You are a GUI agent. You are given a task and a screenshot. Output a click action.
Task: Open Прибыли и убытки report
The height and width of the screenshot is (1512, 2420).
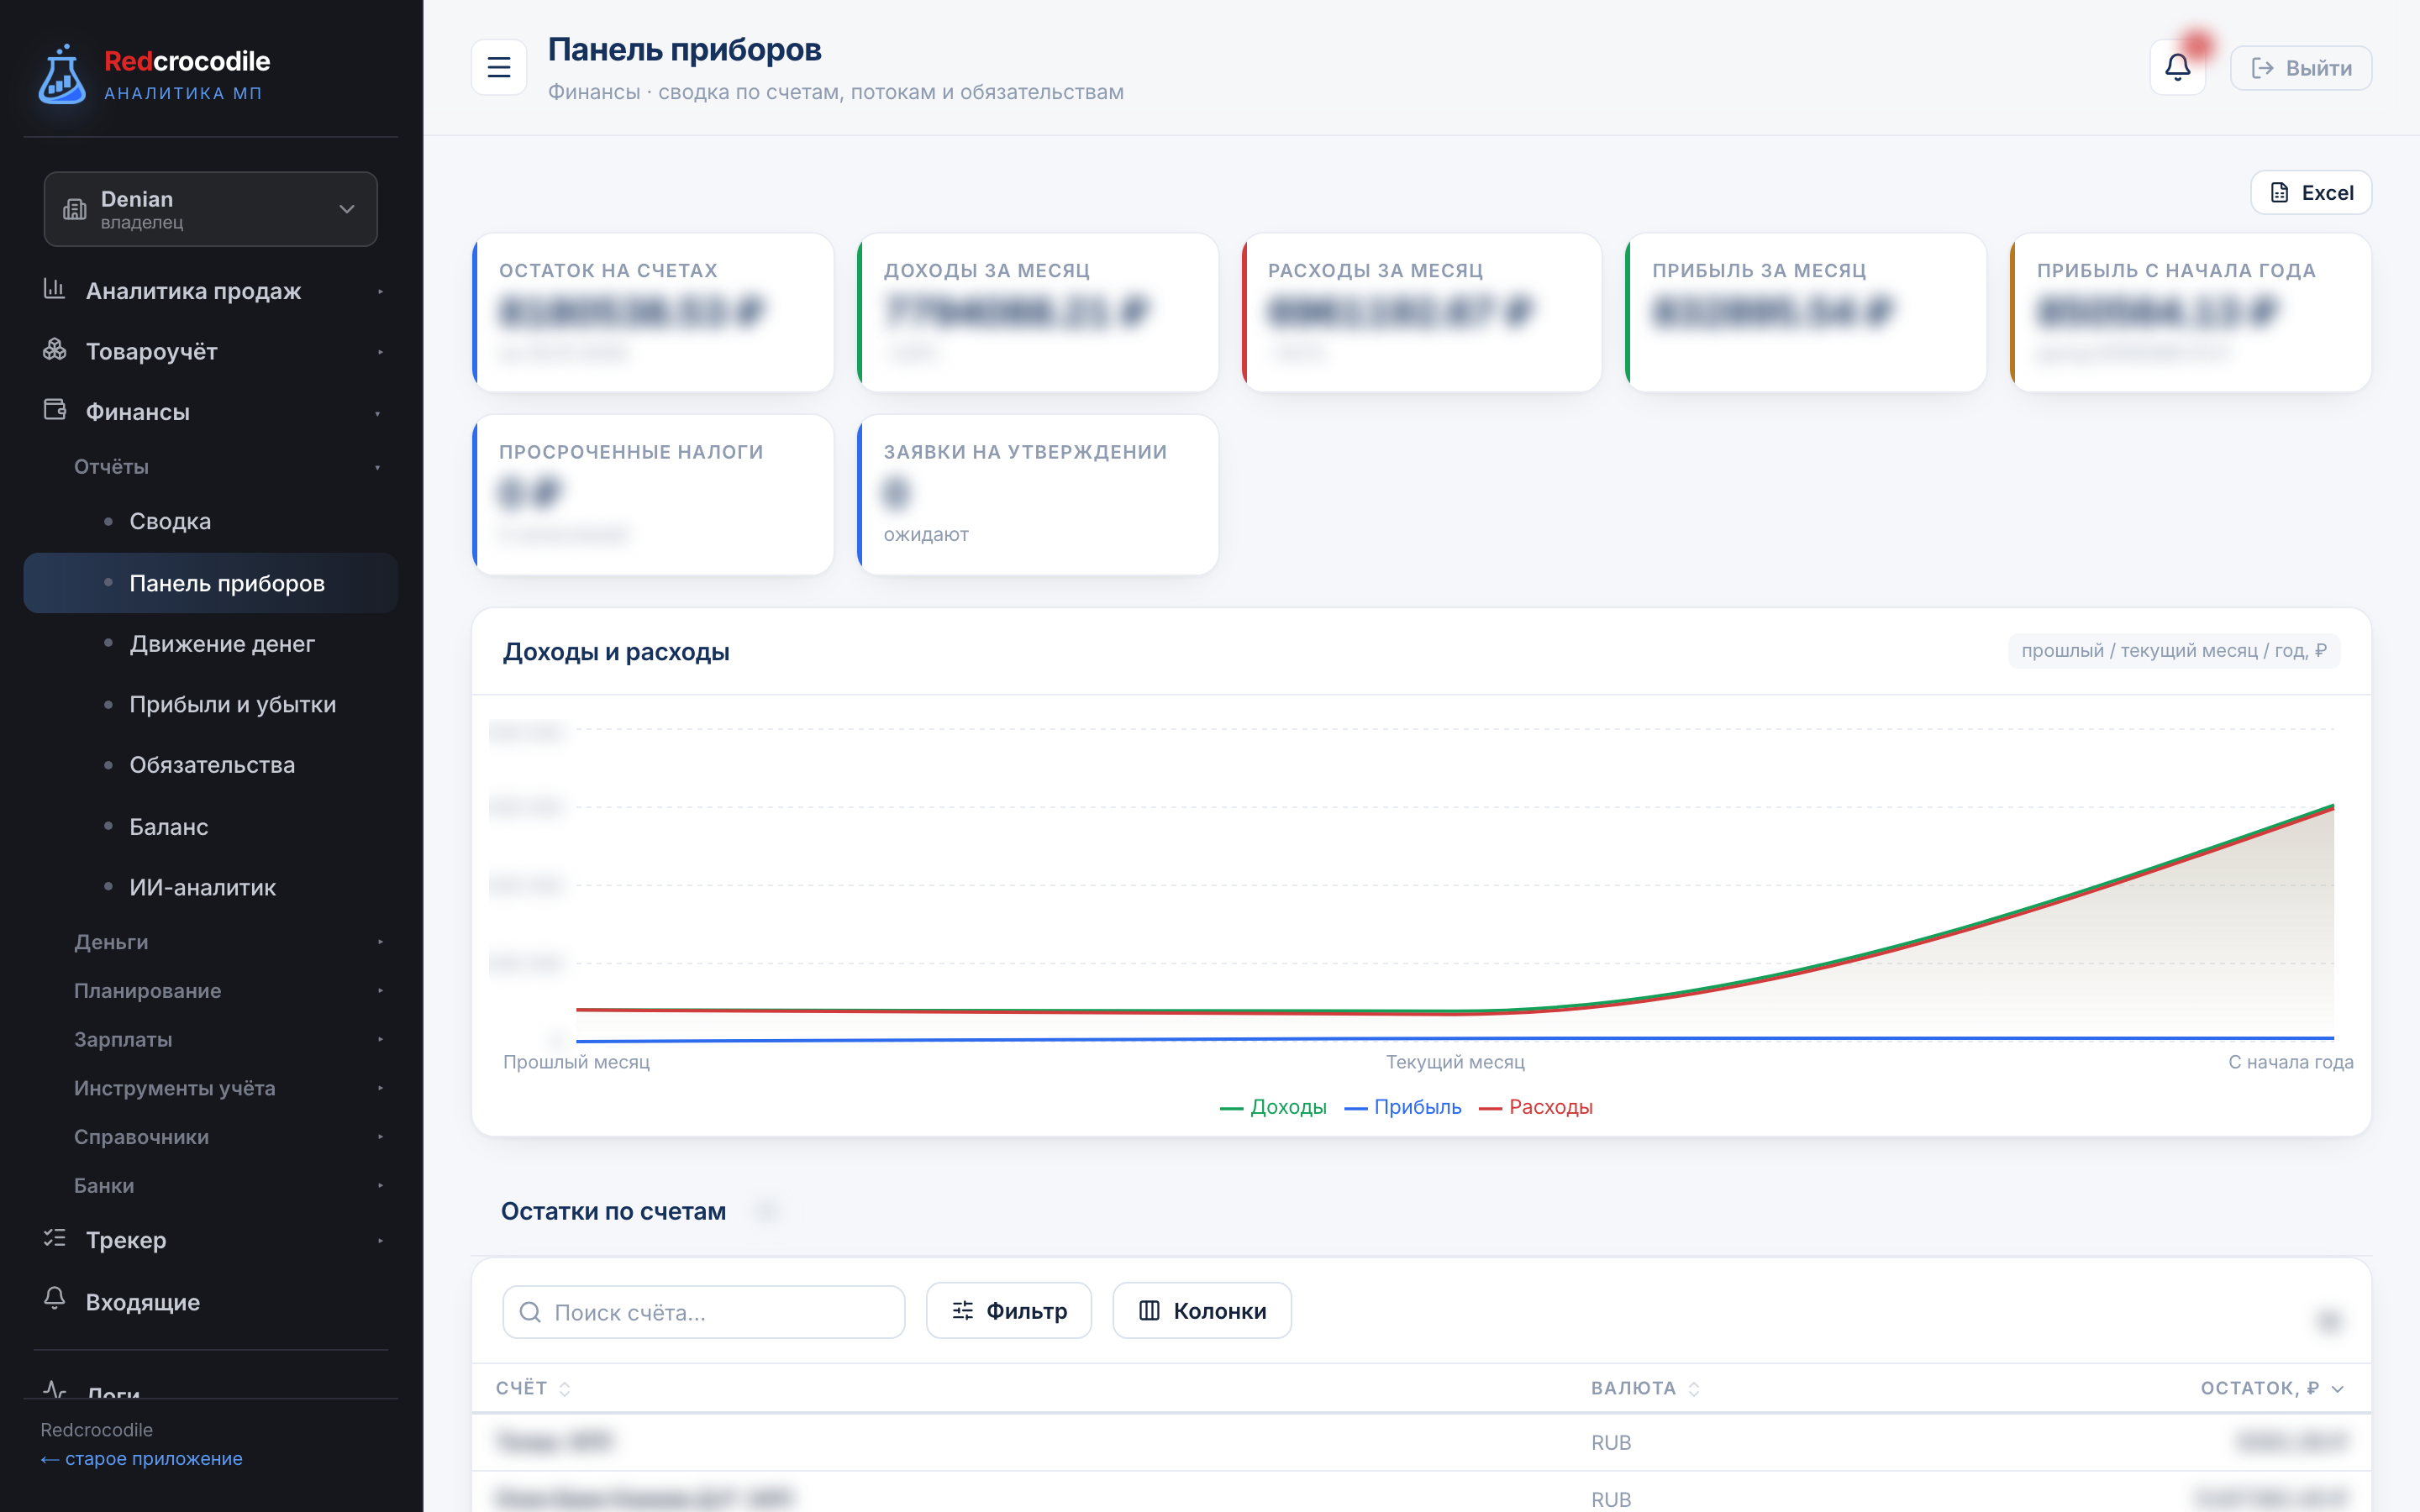(211, 704)
